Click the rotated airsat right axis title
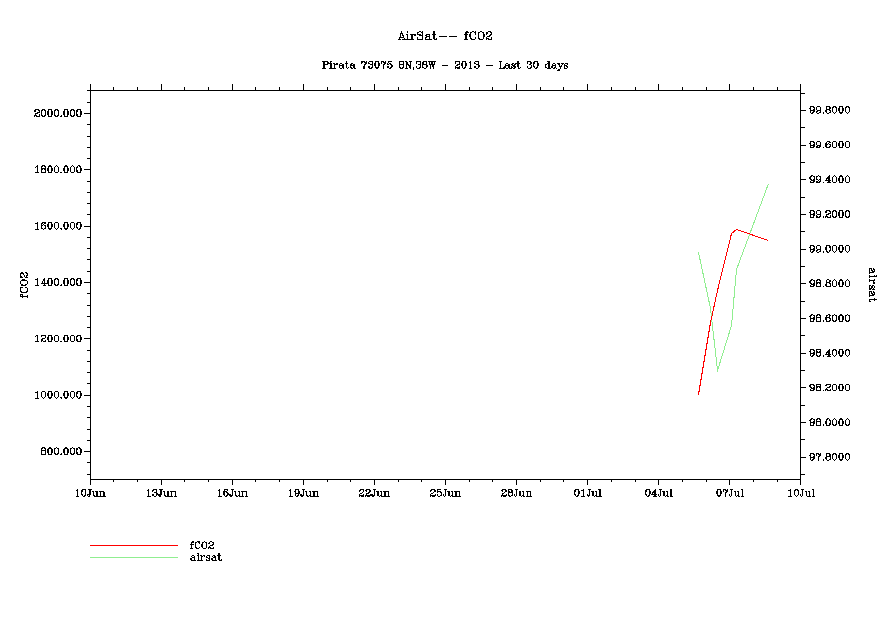 (871, 284)
